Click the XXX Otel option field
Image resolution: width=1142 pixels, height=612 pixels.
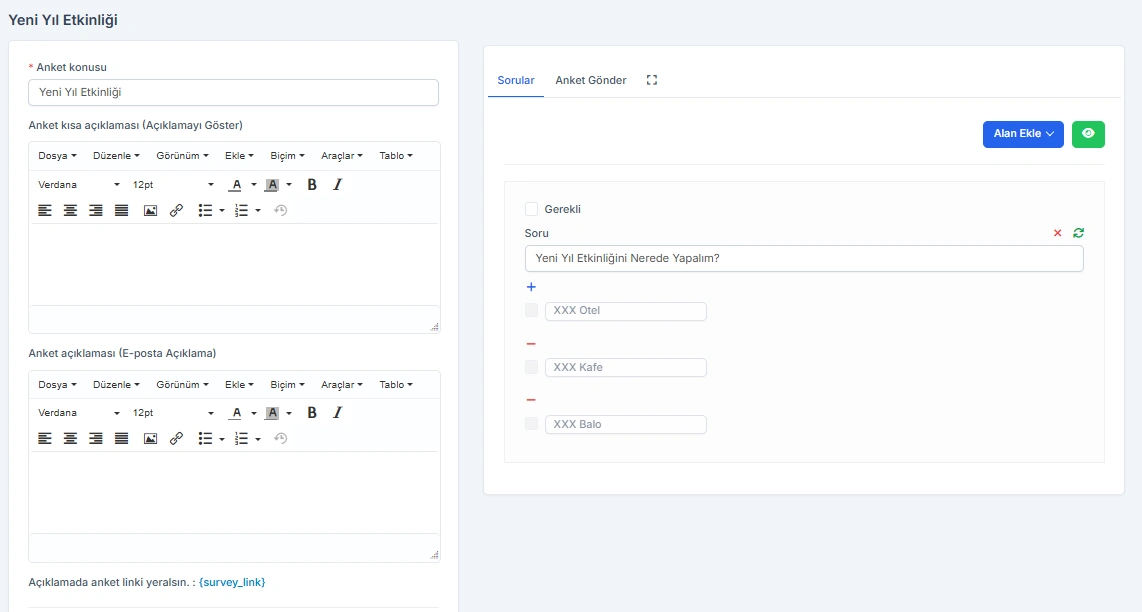tap(626, 310)
